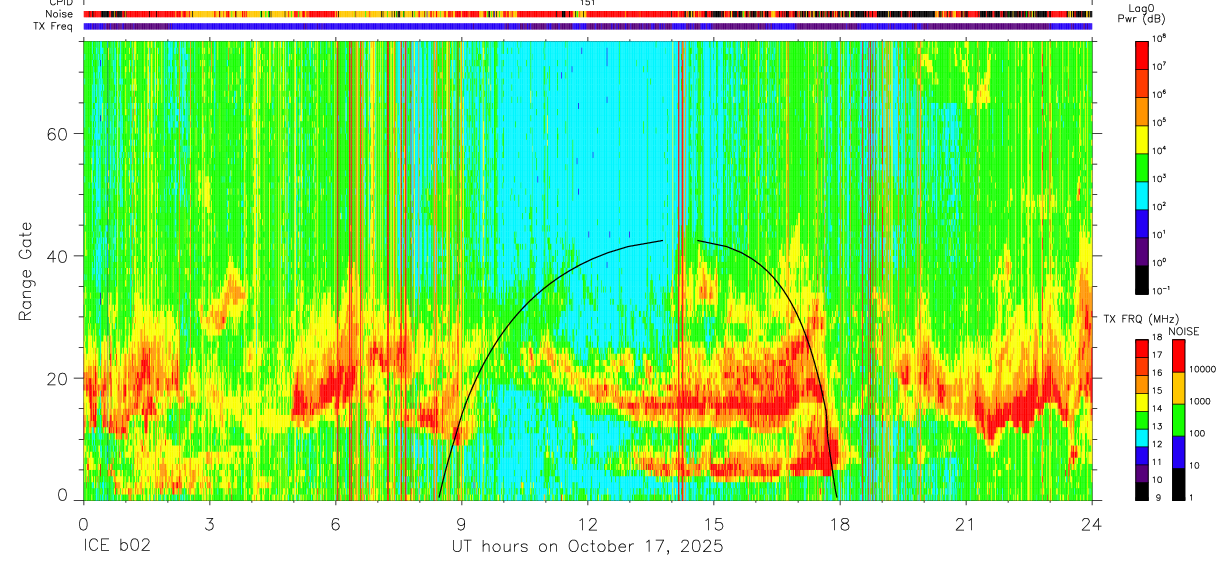Click the '151' CPID value
This screenshot has height=567, width=1228.
pyautogui.click(x=588, y=3)
